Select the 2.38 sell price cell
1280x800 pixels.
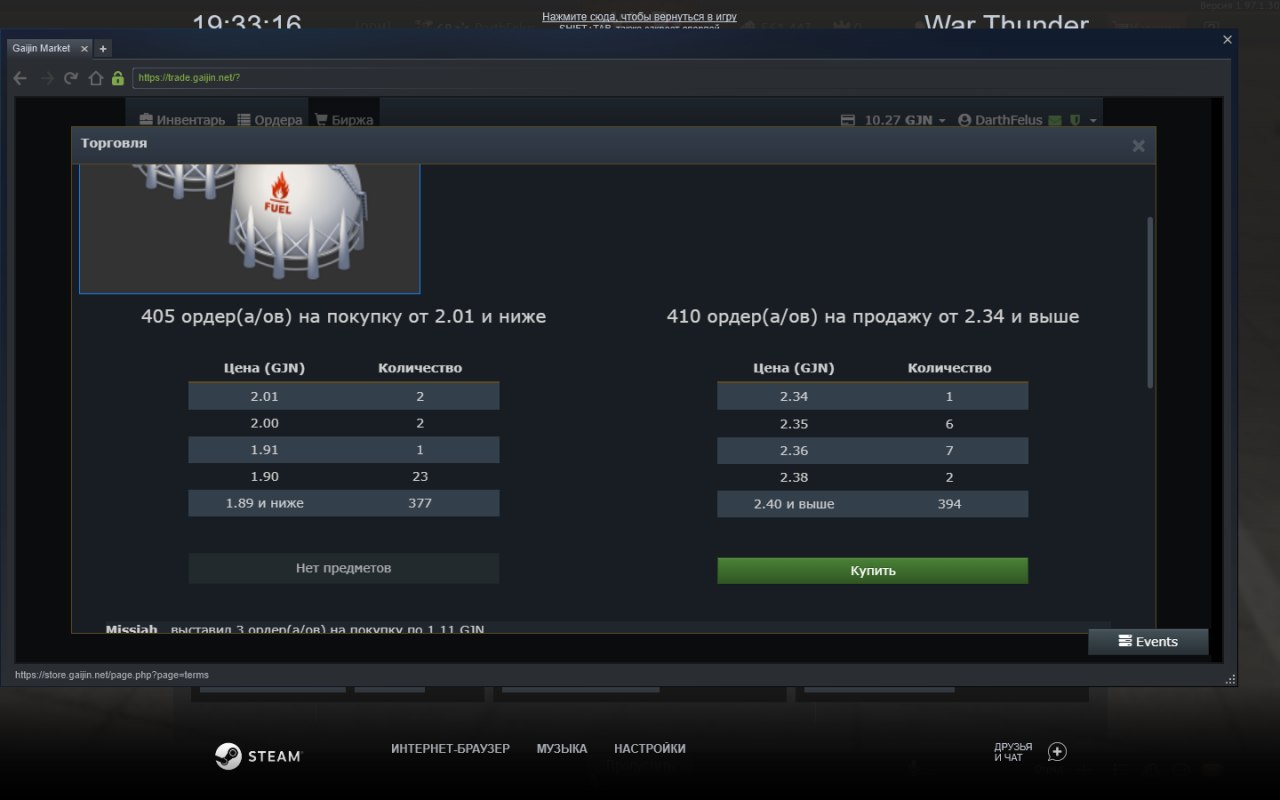coord(794,477)
